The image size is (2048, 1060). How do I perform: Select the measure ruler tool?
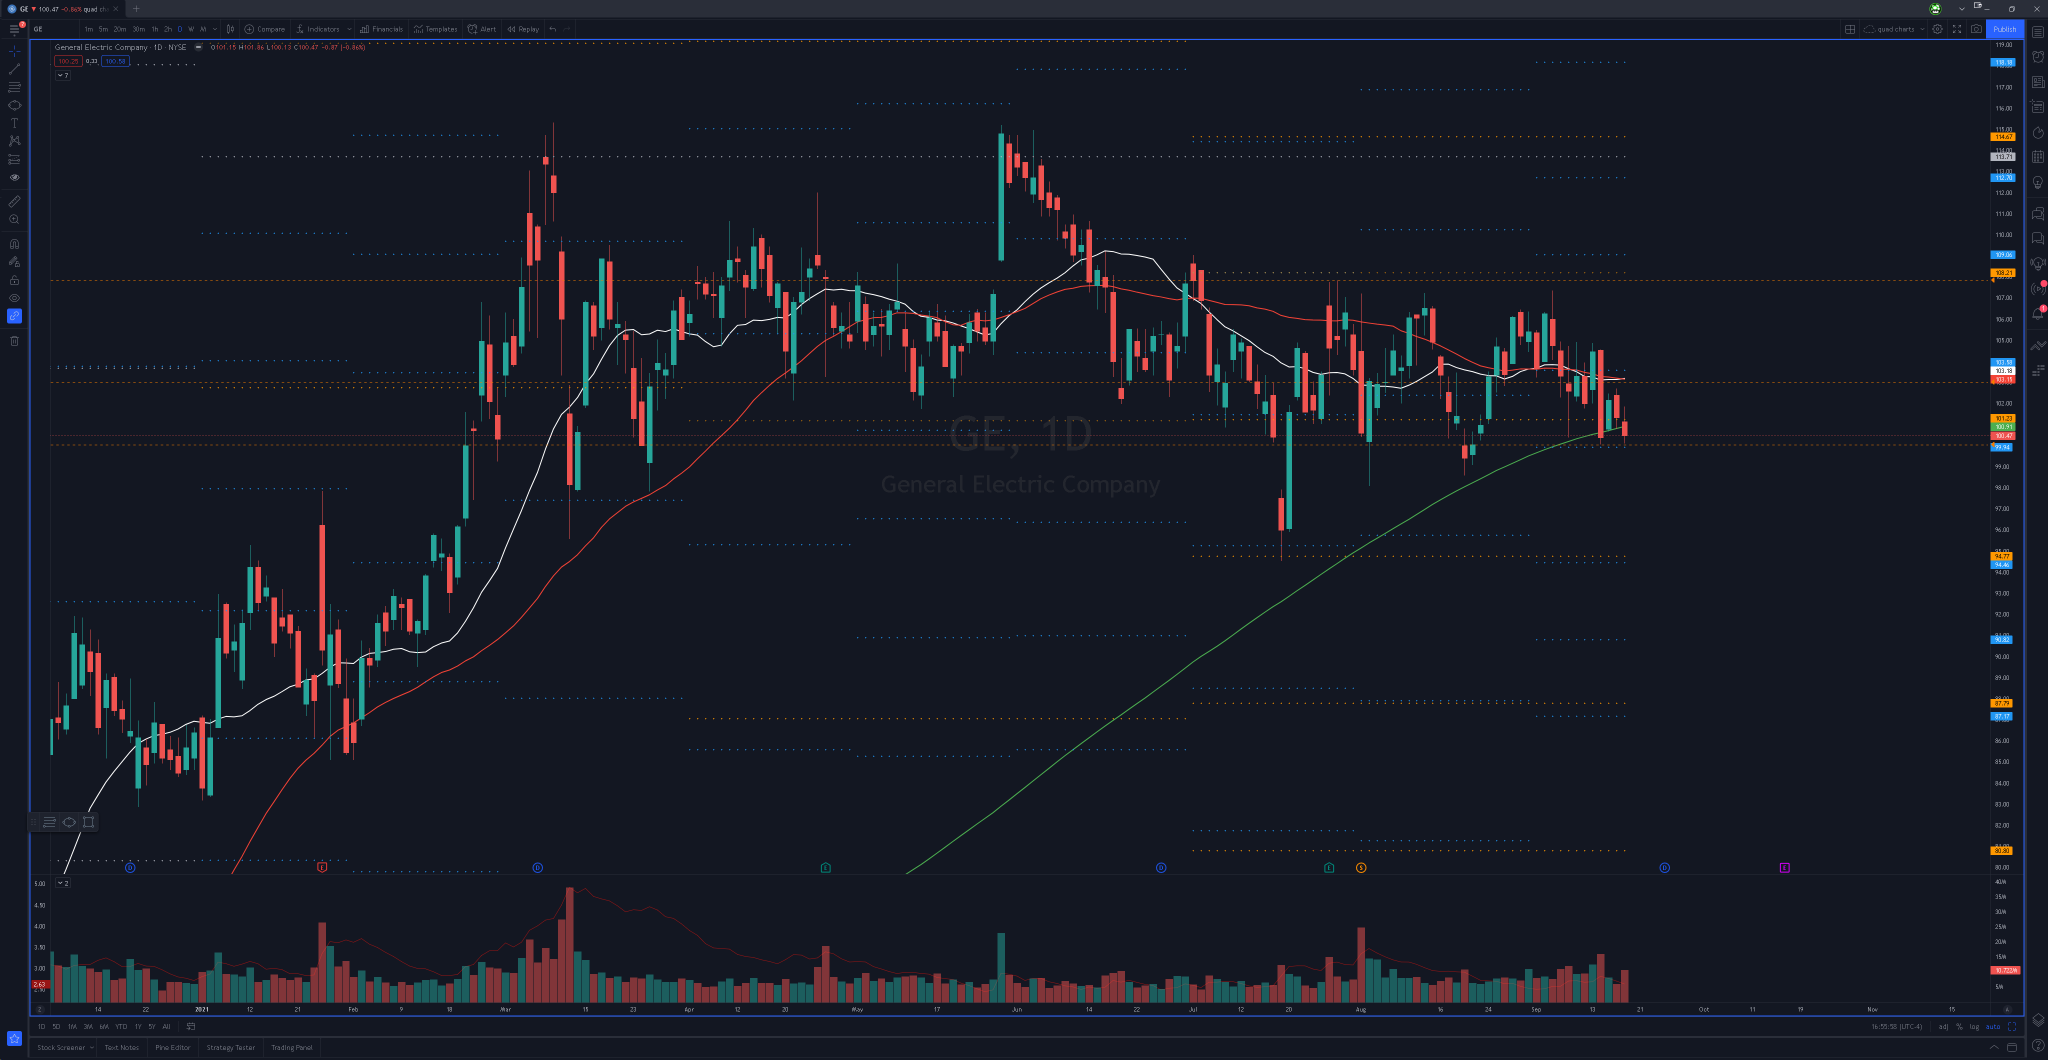[x=14, y=201]
